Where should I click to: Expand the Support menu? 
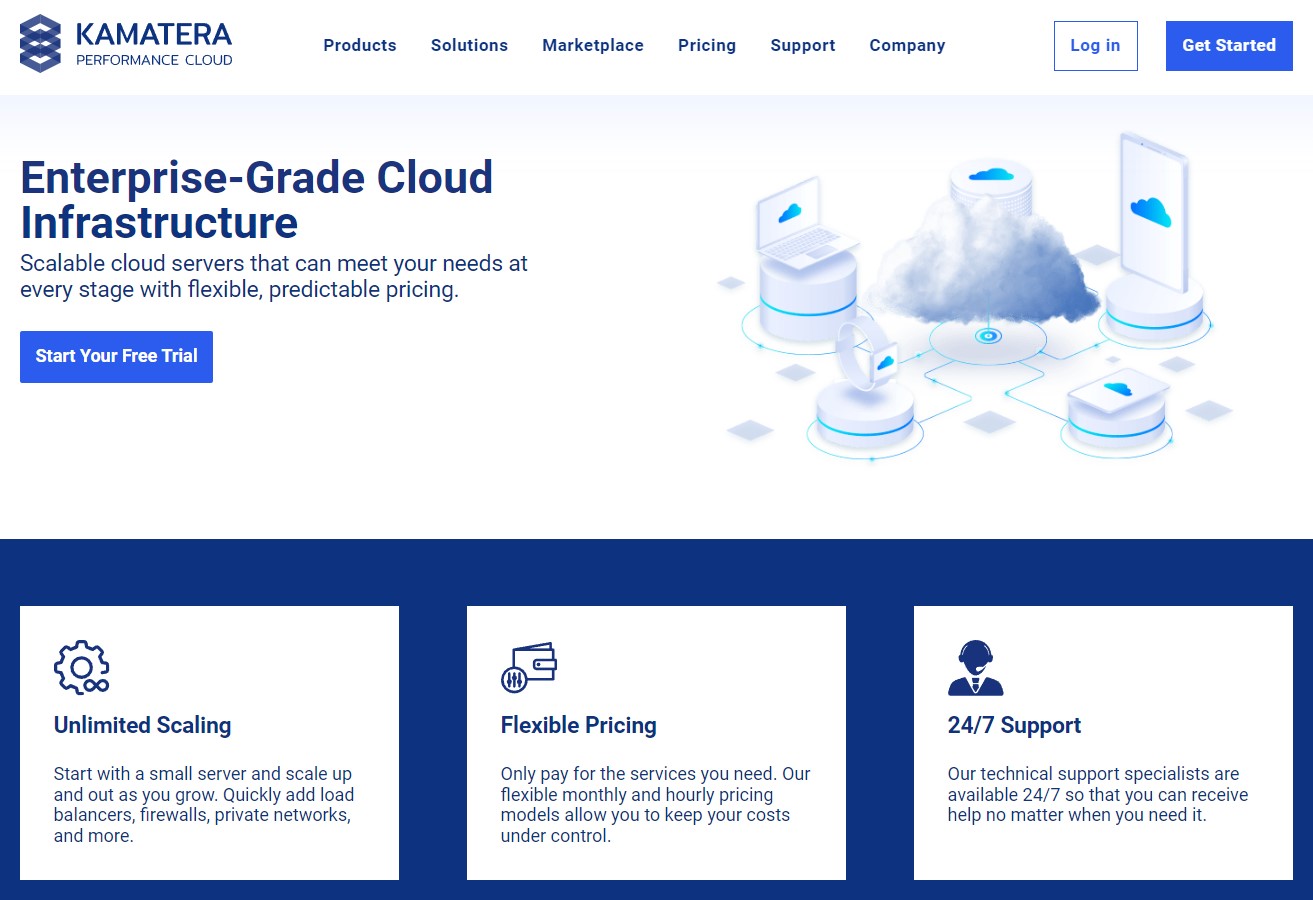coord(803,45)
